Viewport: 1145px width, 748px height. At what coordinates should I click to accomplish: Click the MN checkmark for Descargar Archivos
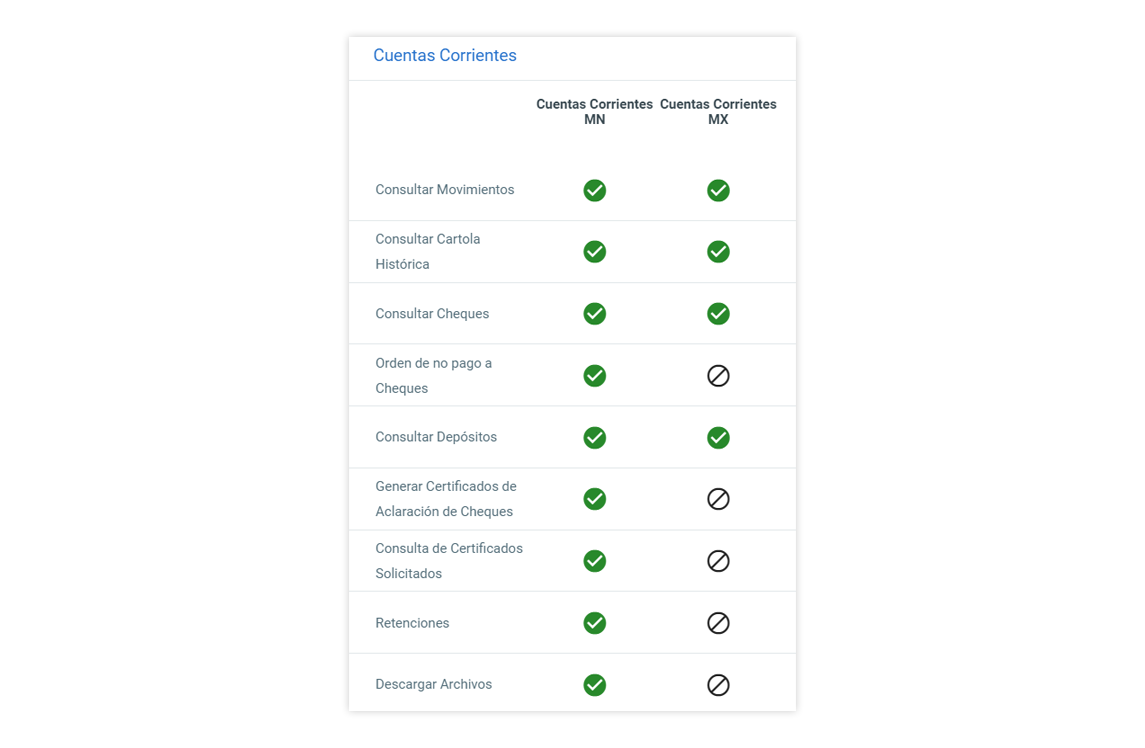(595, 685)
